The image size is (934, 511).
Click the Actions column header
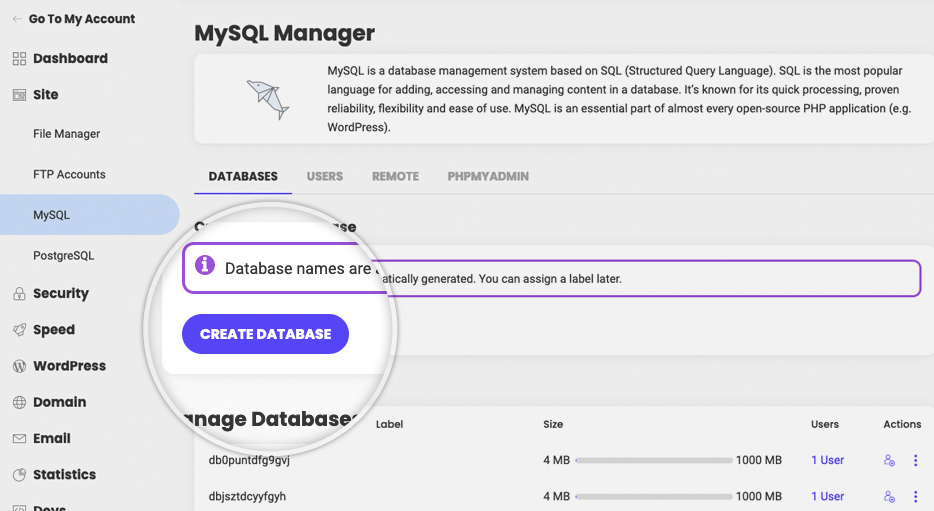[x=902, y=424]
